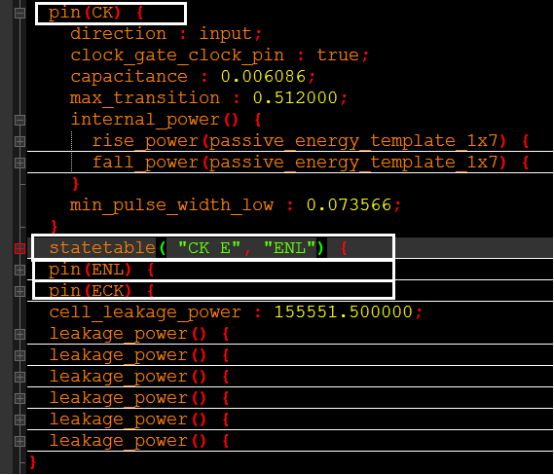
Task: Click the value 155551.500000
Action: pyautogui.click(x=343, y=312)
